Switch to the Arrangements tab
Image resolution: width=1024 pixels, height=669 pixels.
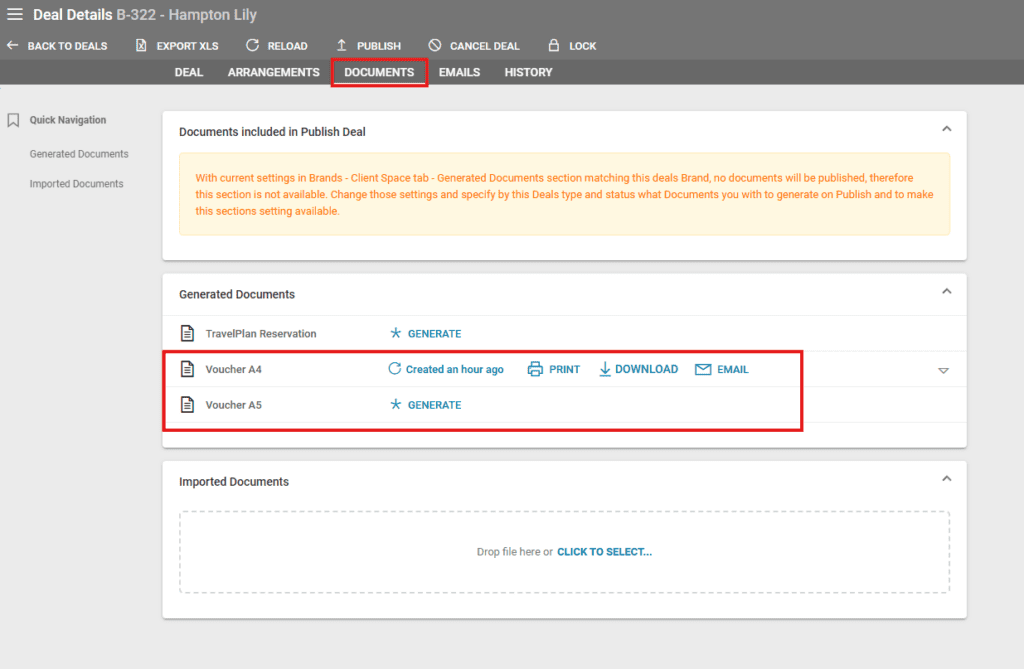(x=273, y=72)
